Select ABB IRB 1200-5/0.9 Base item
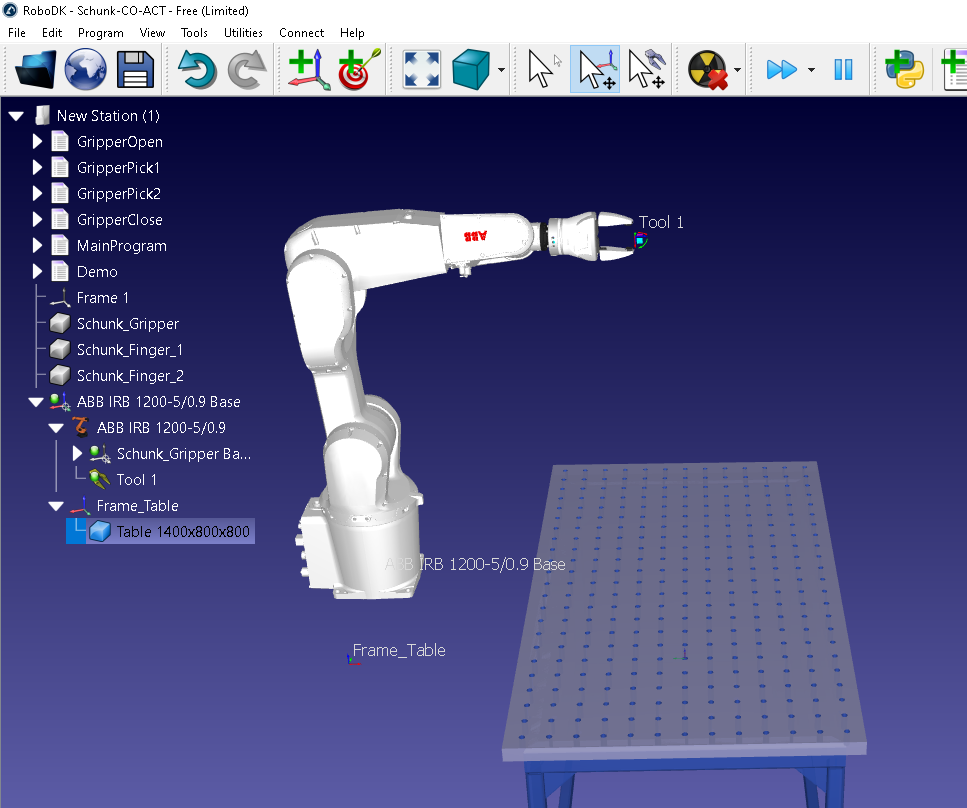The width and height of the screenshot is (967, 808). click(x=158, y=402)
